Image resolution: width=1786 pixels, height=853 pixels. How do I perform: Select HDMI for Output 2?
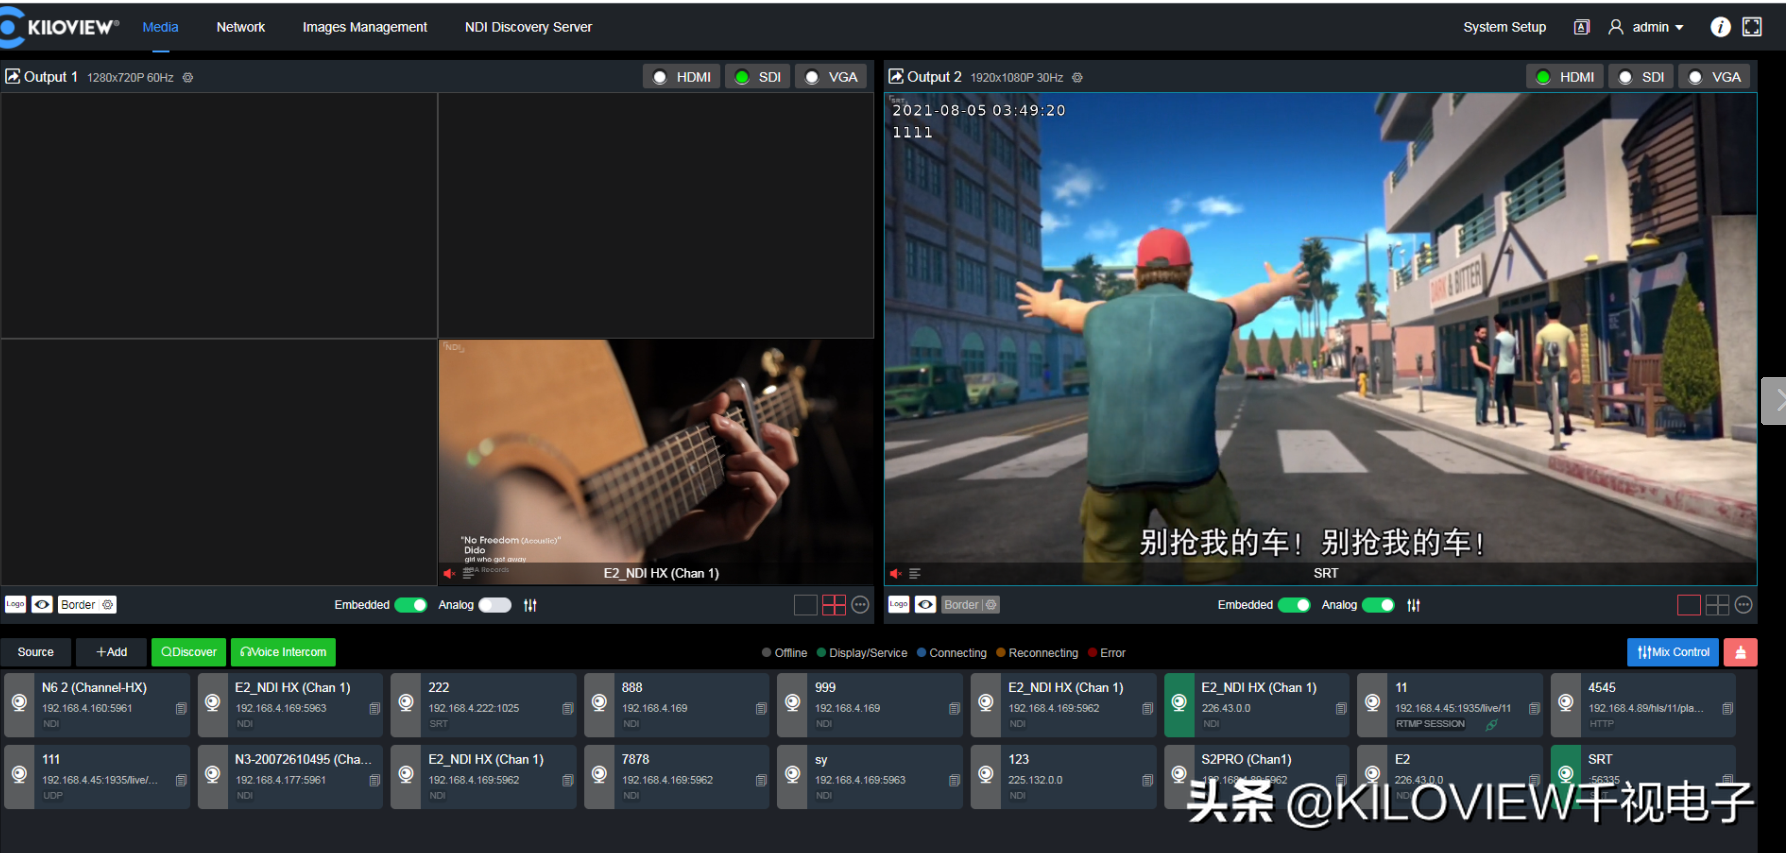pos(1565,77)
